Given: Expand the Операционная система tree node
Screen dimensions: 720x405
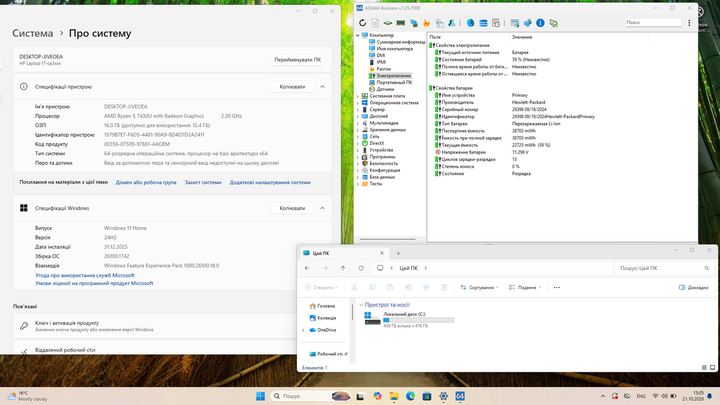Looking at the screenshot, I should click(358, 103).
